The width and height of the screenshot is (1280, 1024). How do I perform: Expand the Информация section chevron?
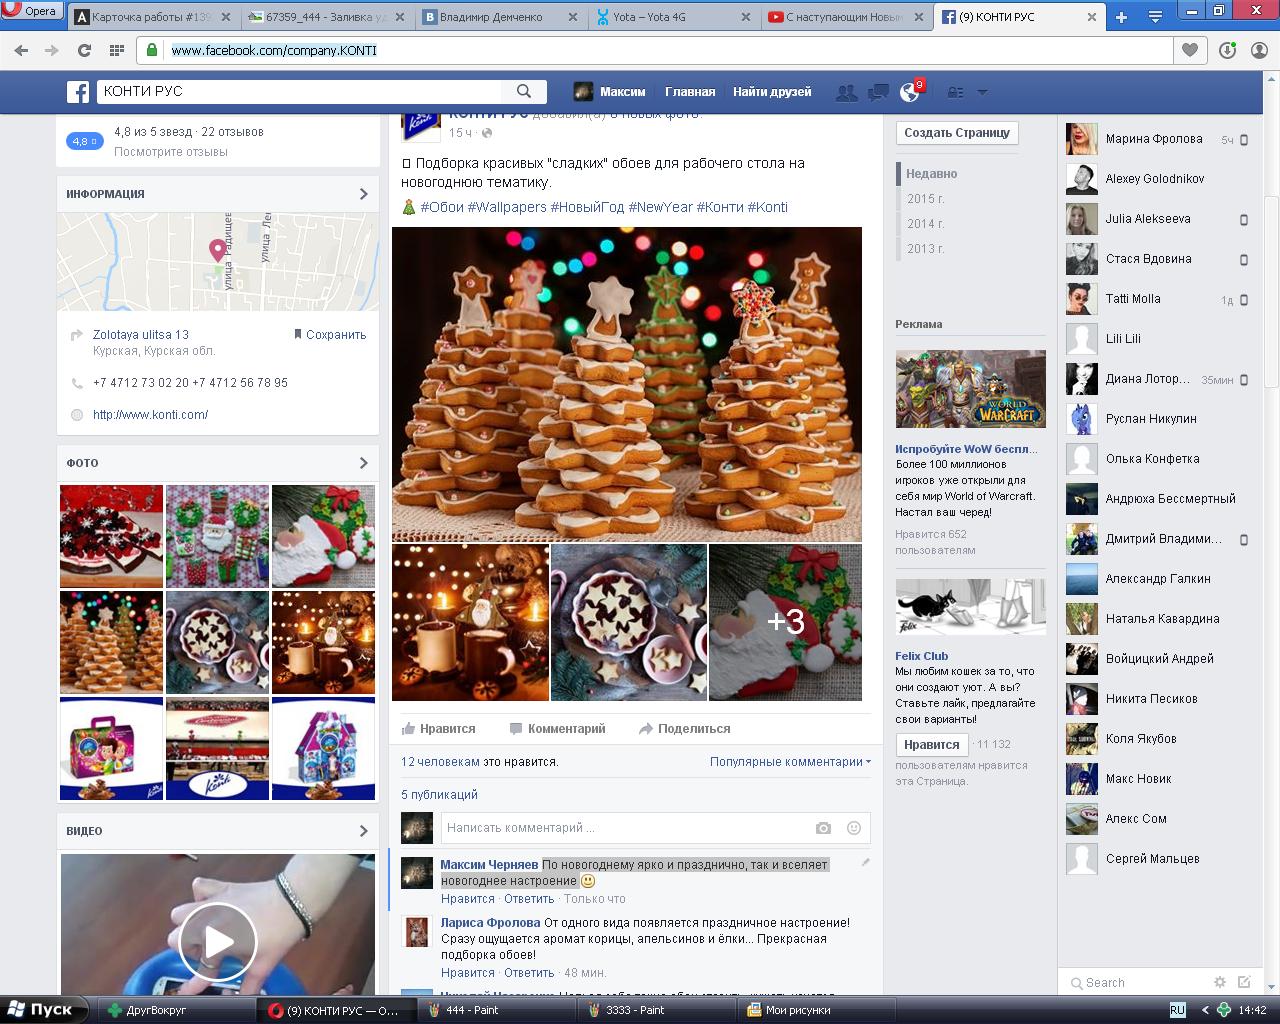point(363,194)
